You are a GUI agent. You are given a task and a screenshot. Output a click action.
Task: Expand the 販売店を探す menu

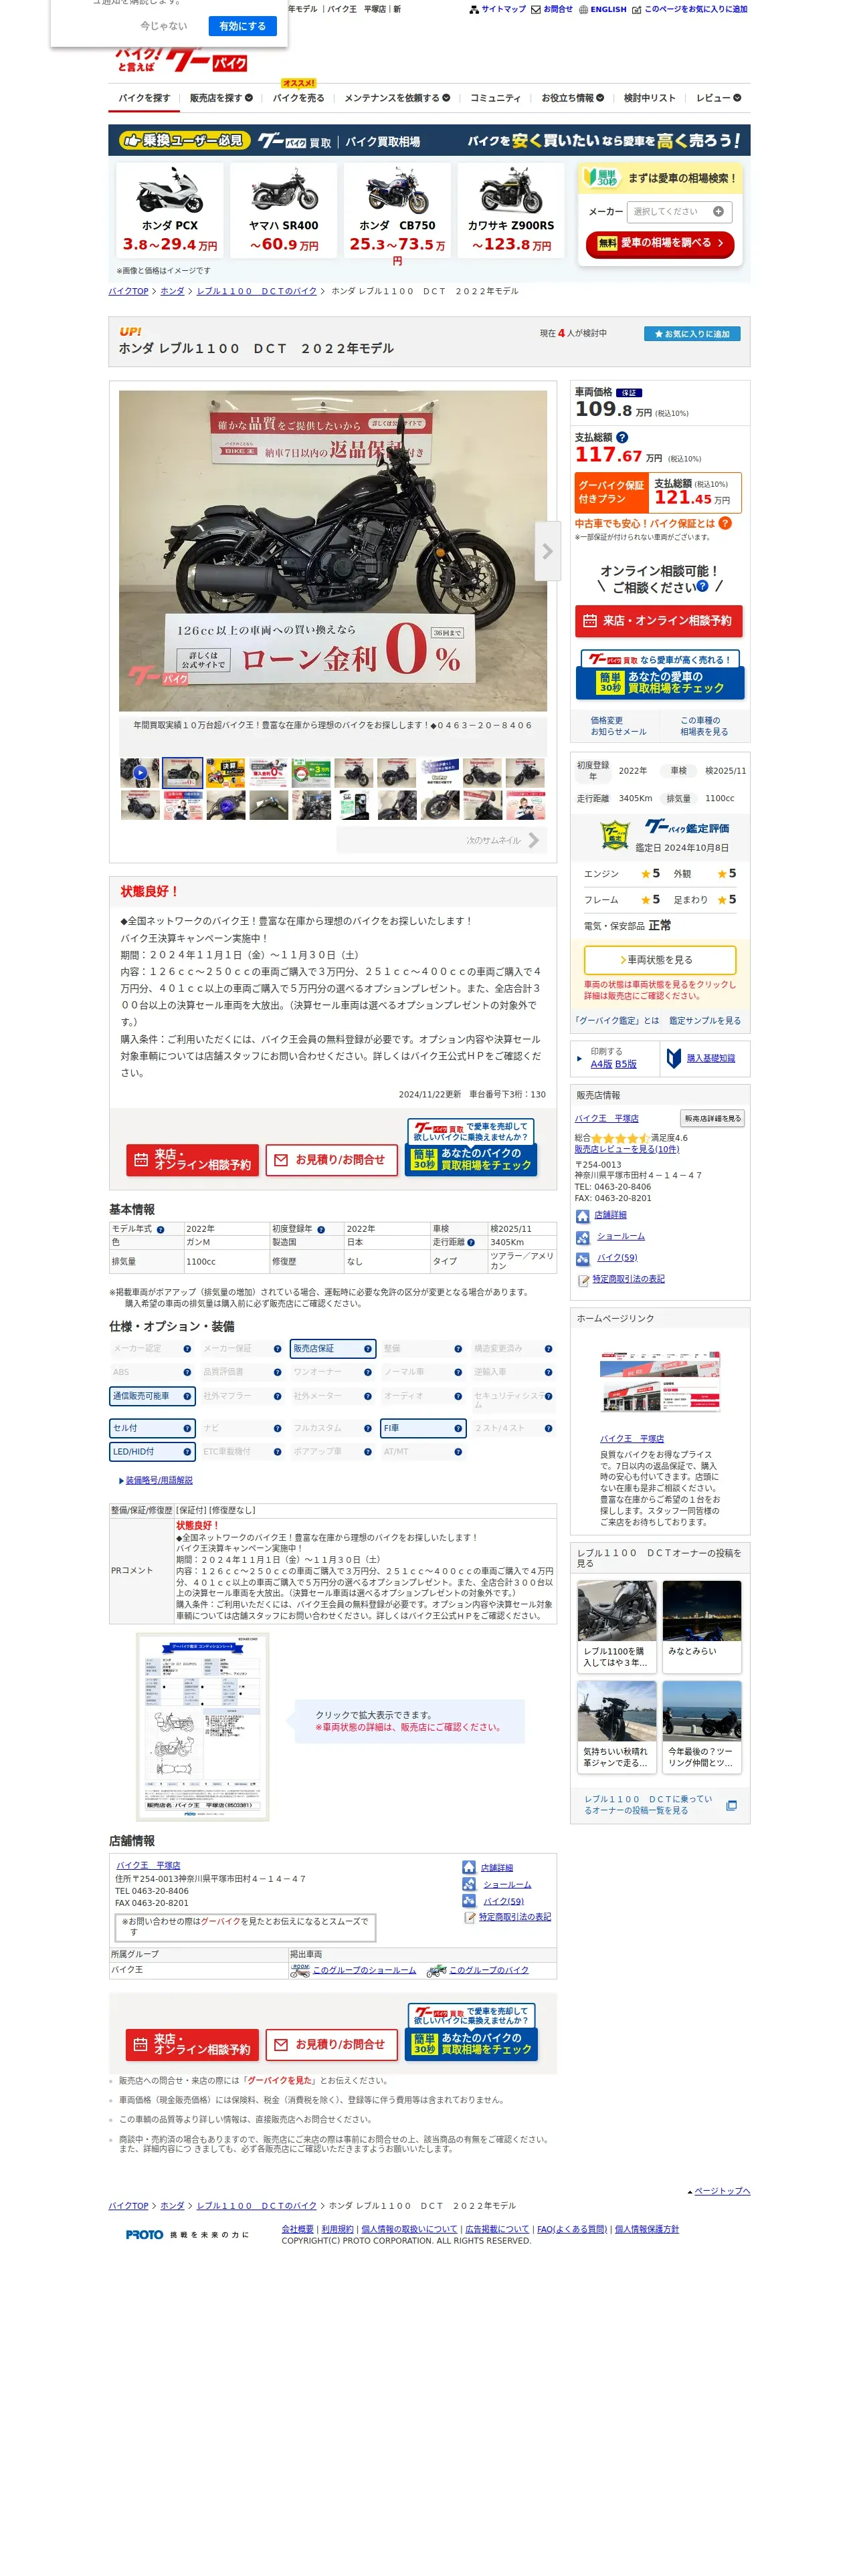pyautogui.click(x=221, y=98)
